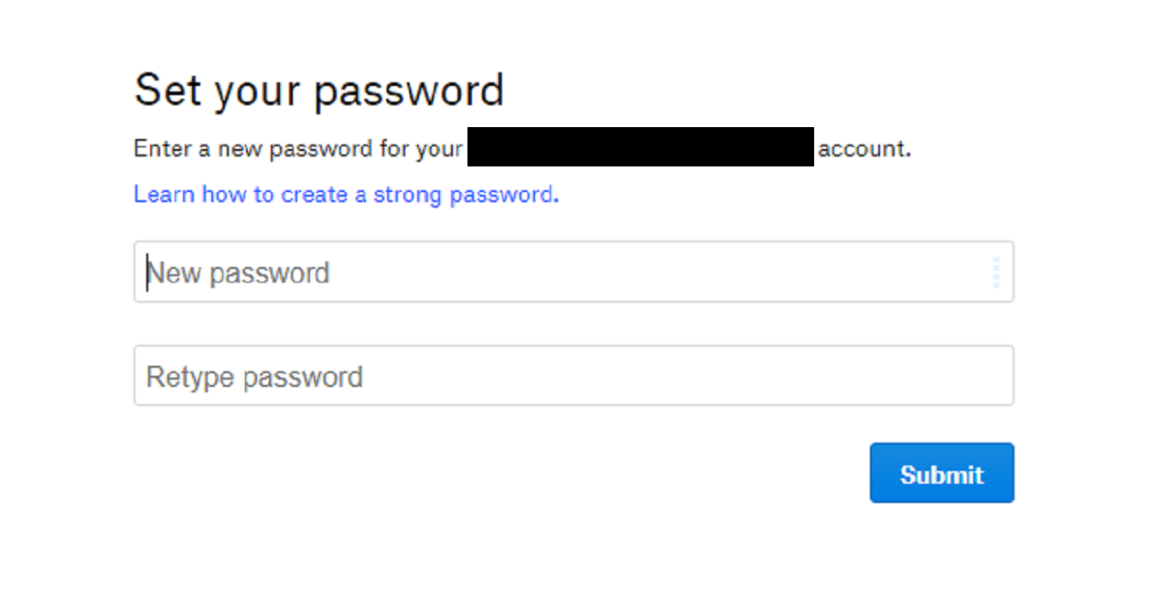Click the empty right side of Retype password

pyautogui.click(x=850, y=376)
